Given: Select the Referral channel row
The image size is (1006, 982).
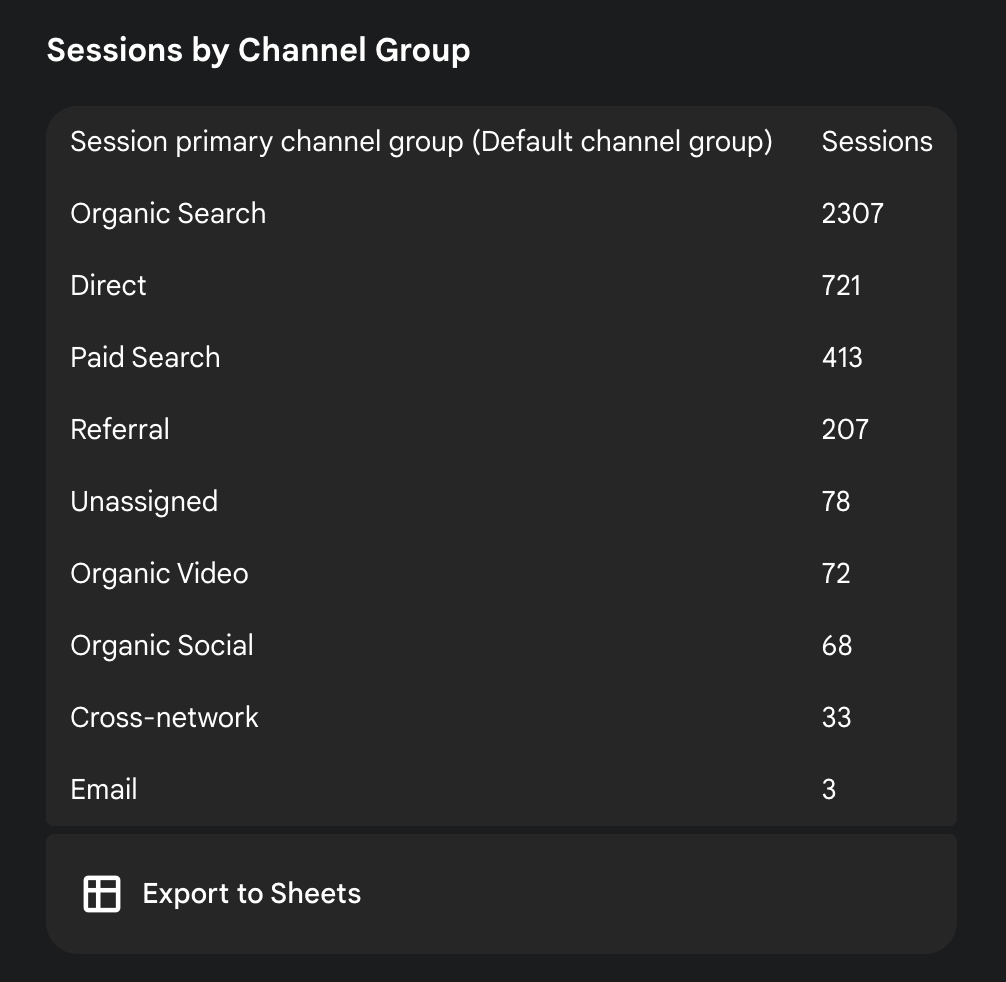Looking at the screenshot, I should (119, 429).
